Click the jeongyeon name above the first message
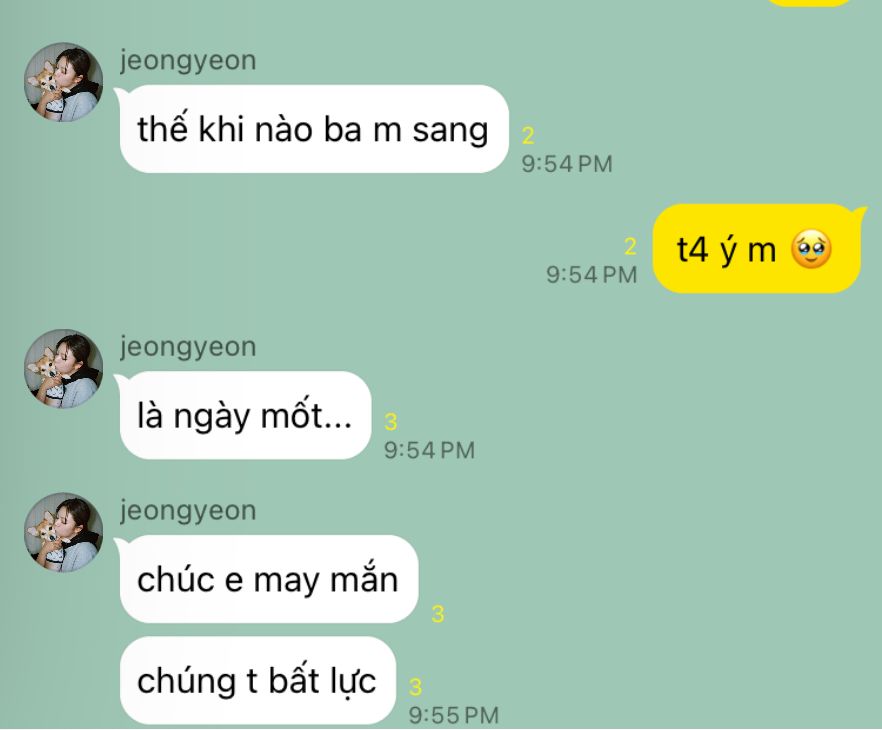Image resolution: width=882 pixels, height=730 pixels. [188, 60]
